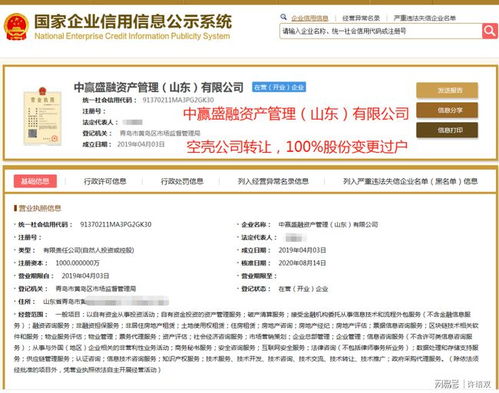
Task: Click the credit code value under 营业执照信息
Action: (x=116, y=224)
